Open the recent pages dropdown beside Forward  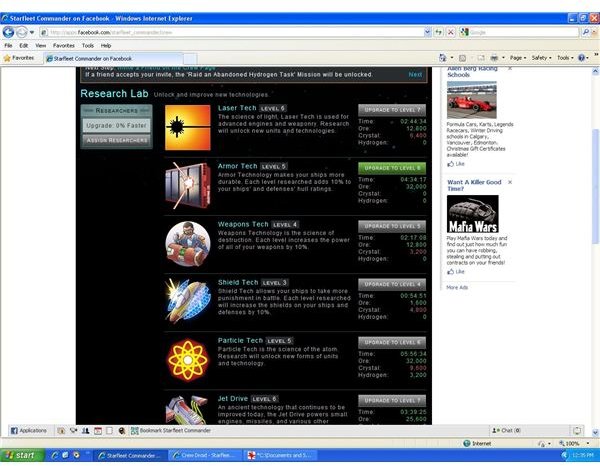(32, 33)
